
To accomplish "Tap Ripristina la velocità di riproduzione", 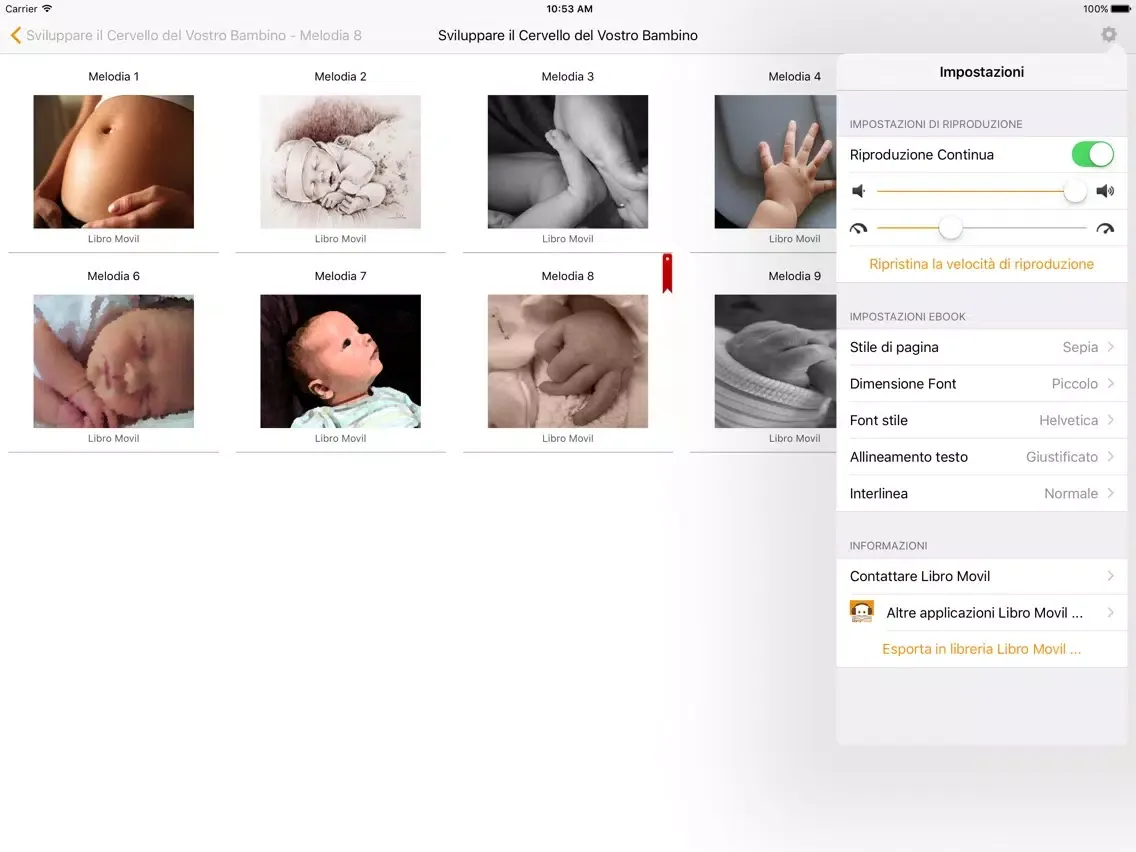I will pyautogui.click(x=982, y=264).
